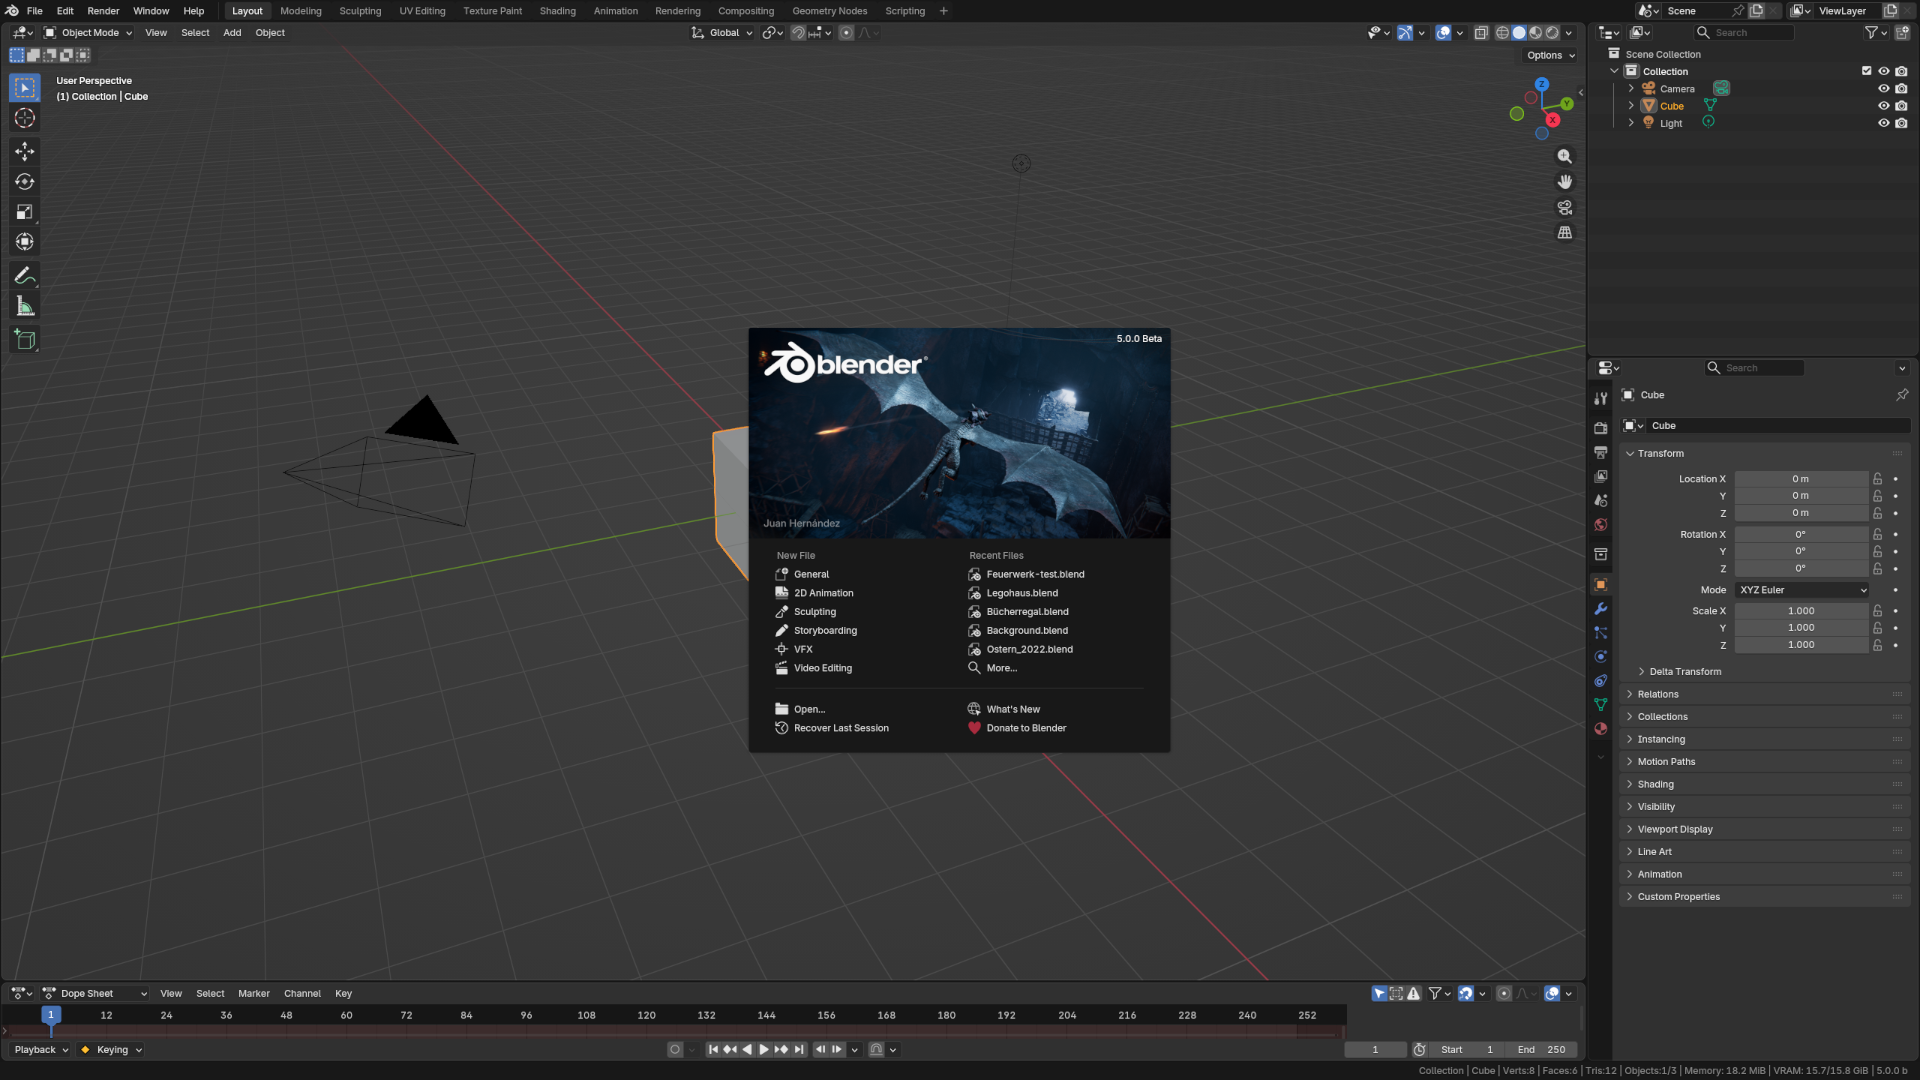Toggle camera view in viewport
The image size is (1920, 1080).
click(x=1565, y=208)
